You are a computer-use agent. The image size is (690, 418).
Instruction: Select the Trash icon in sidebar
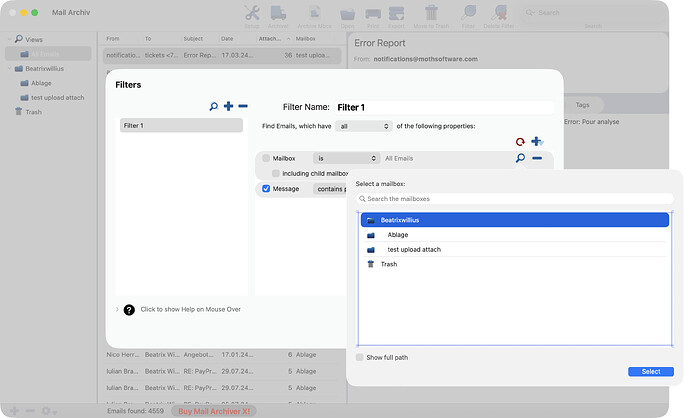pyautogui.click(x=18, y=111)
